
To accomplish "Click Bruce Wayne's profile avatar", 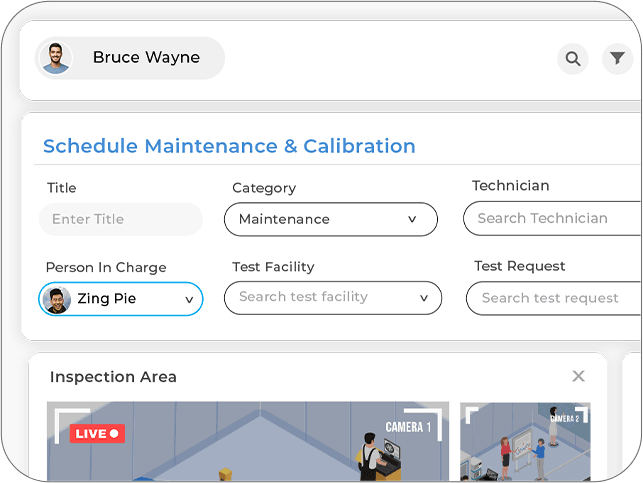I will pos(56,58).
